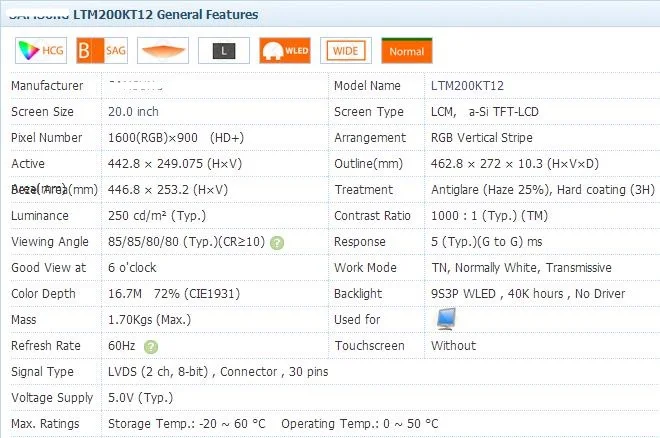Image resolution: width=660 pixels, height=438 pixels.
Task: Click the Screen Size label
Action: pos(43,112)
